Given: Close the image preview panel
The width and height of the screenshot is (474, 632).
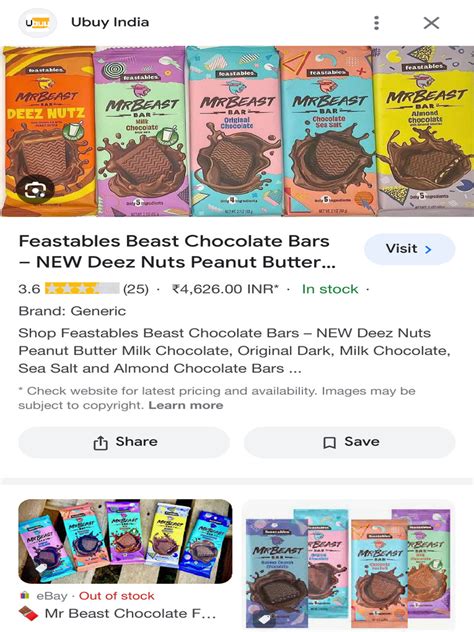Looking at the screenshot, I should click(431, 23).
